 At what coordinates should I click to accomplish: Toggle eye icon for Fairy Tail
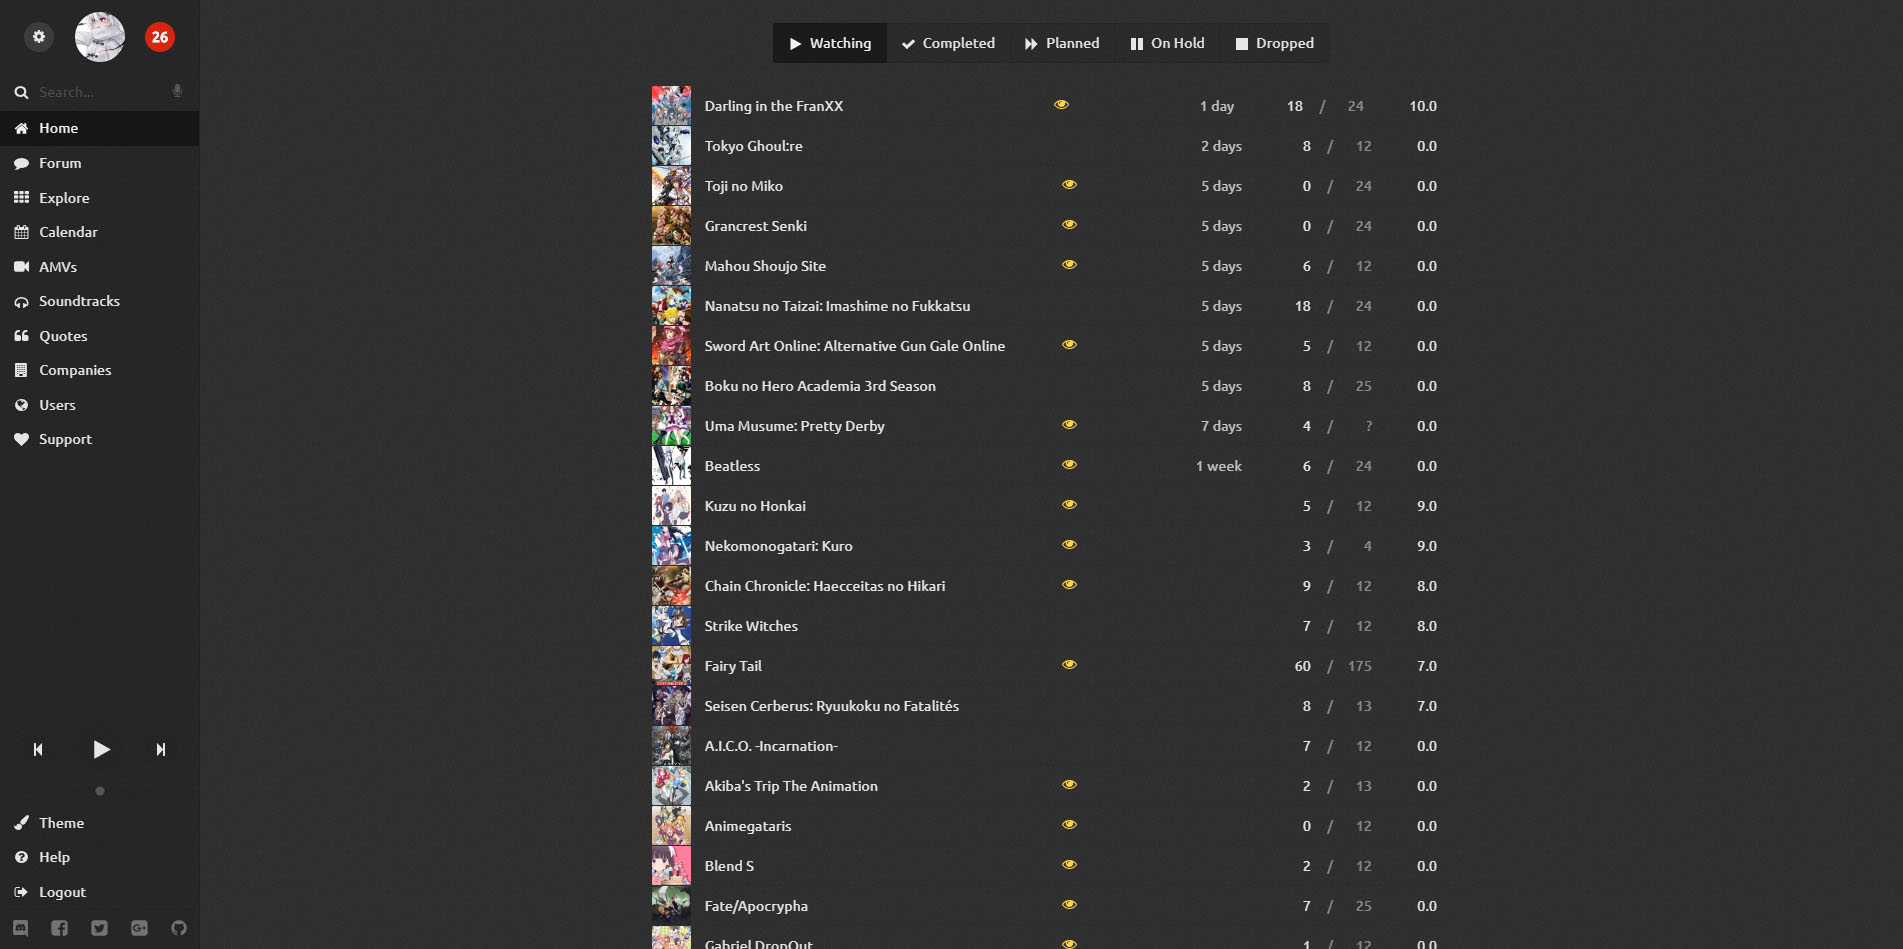pyautogui.click(x=1070, y=664)
